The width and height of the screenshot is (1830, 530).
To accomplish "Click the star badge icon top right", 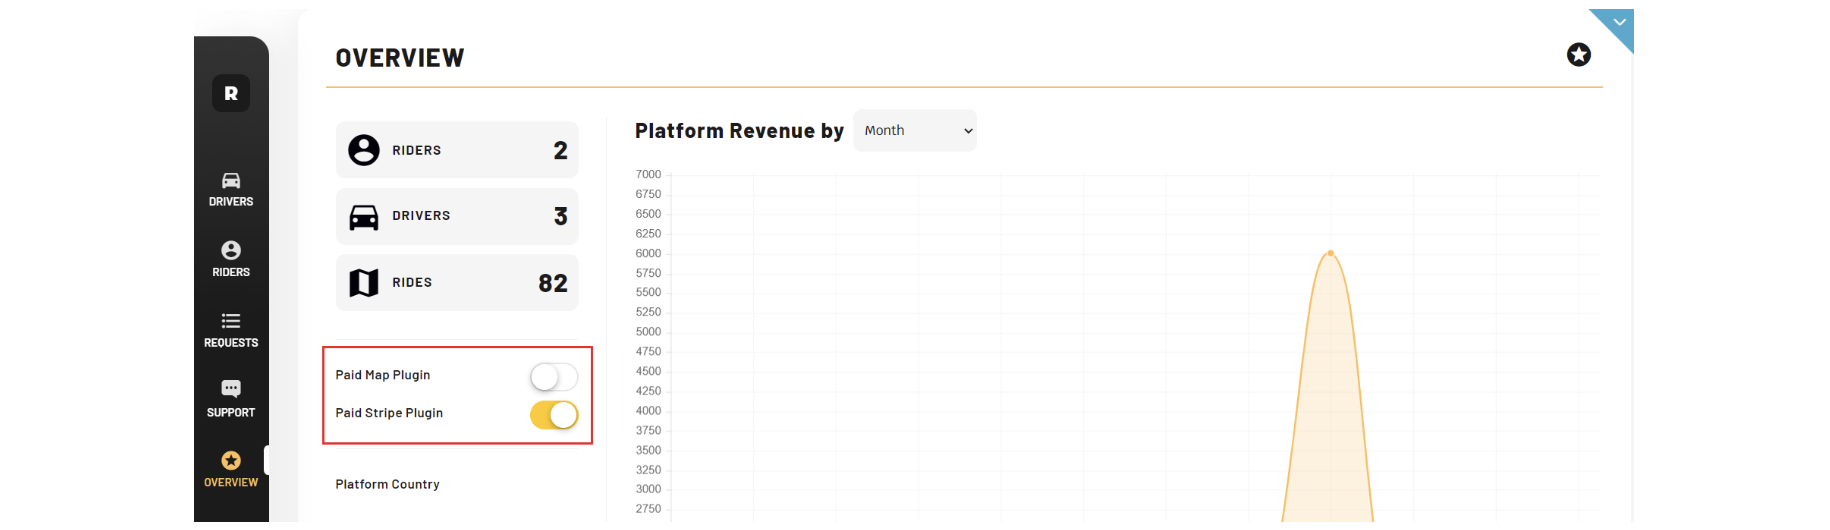I will coord(1578,55).
